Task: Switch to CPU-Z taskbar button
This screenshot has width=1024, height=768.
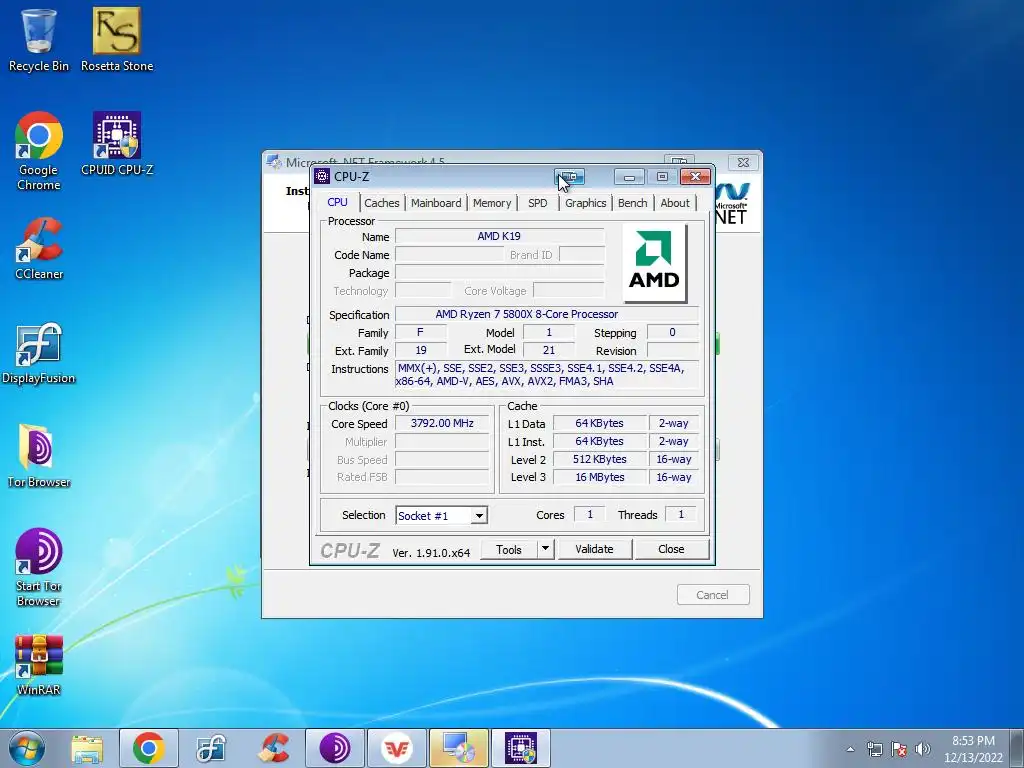Action: (520, 748)
